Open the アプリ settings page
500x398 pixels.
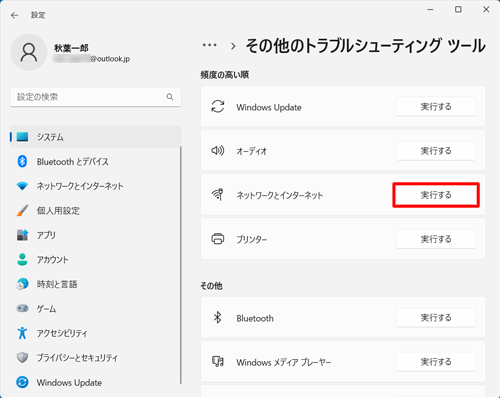click(x=96, y=235)
